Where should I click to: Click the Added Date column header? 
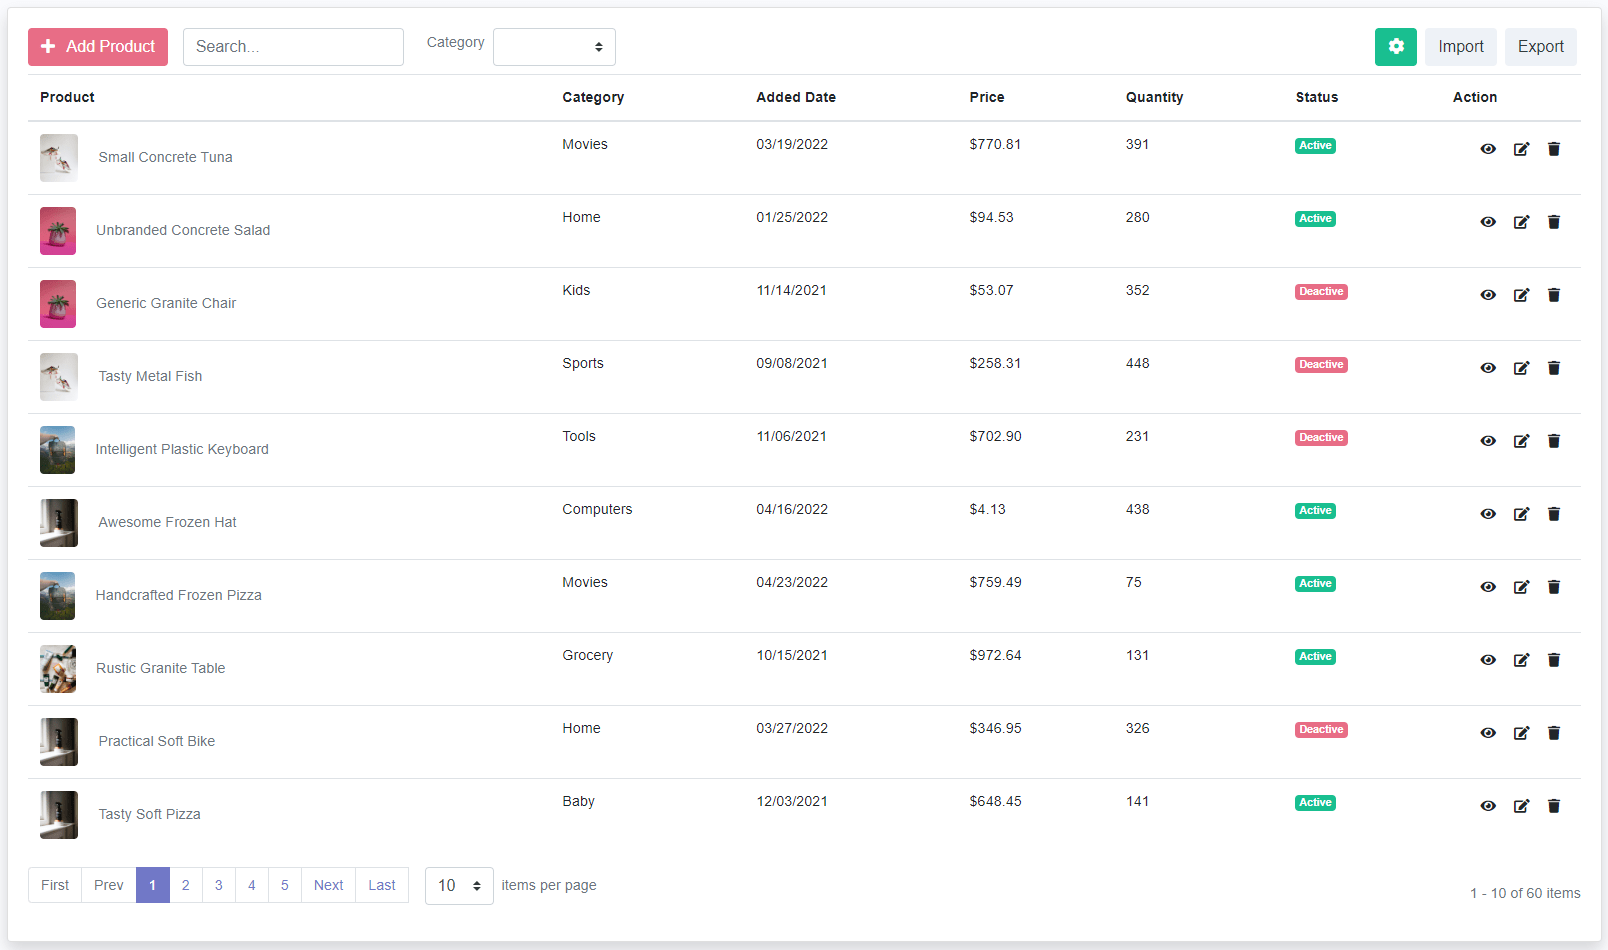(x=796, y=97)
